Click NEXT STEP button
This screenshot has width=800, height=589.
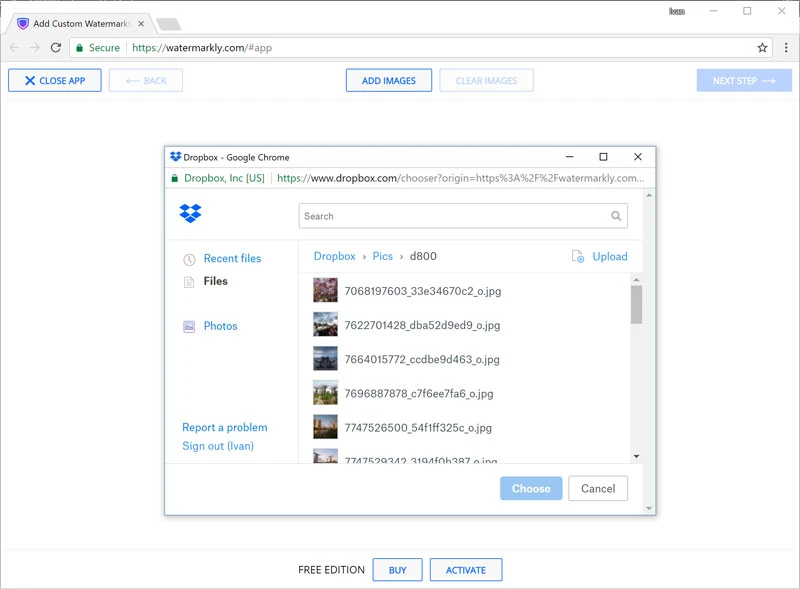[744, 81]
